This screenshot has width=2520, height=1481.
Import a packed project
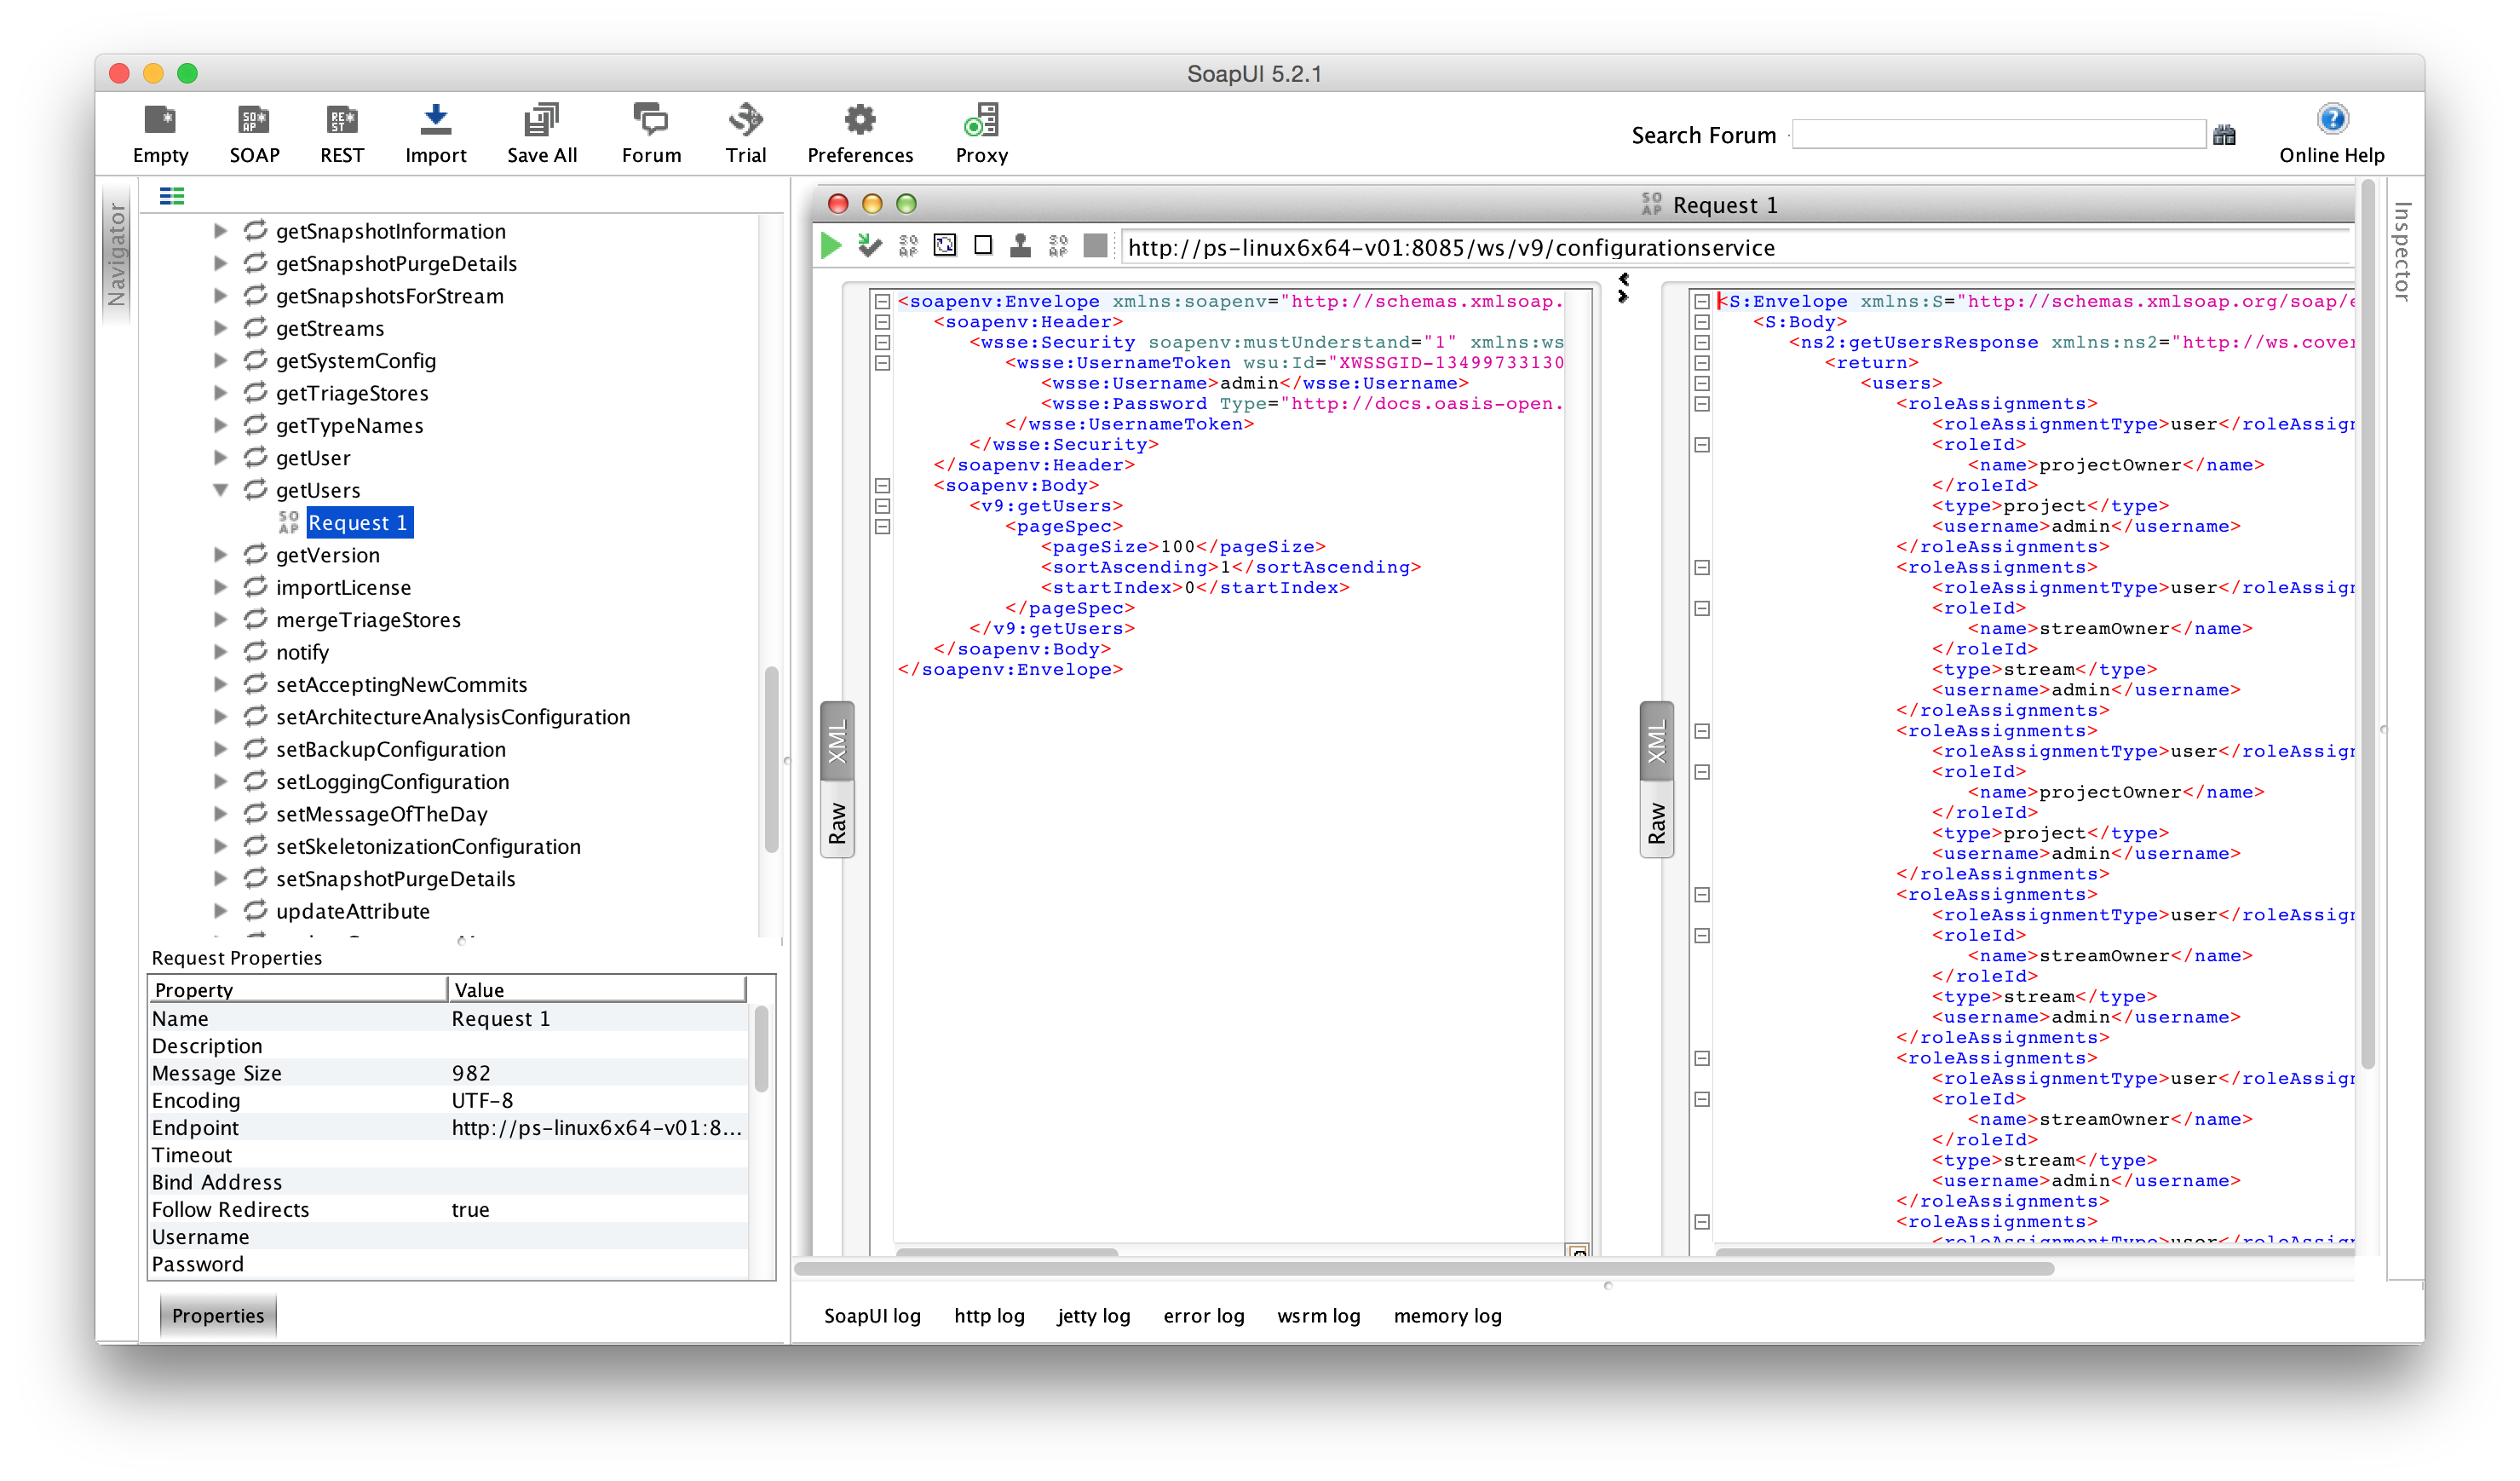436,132
